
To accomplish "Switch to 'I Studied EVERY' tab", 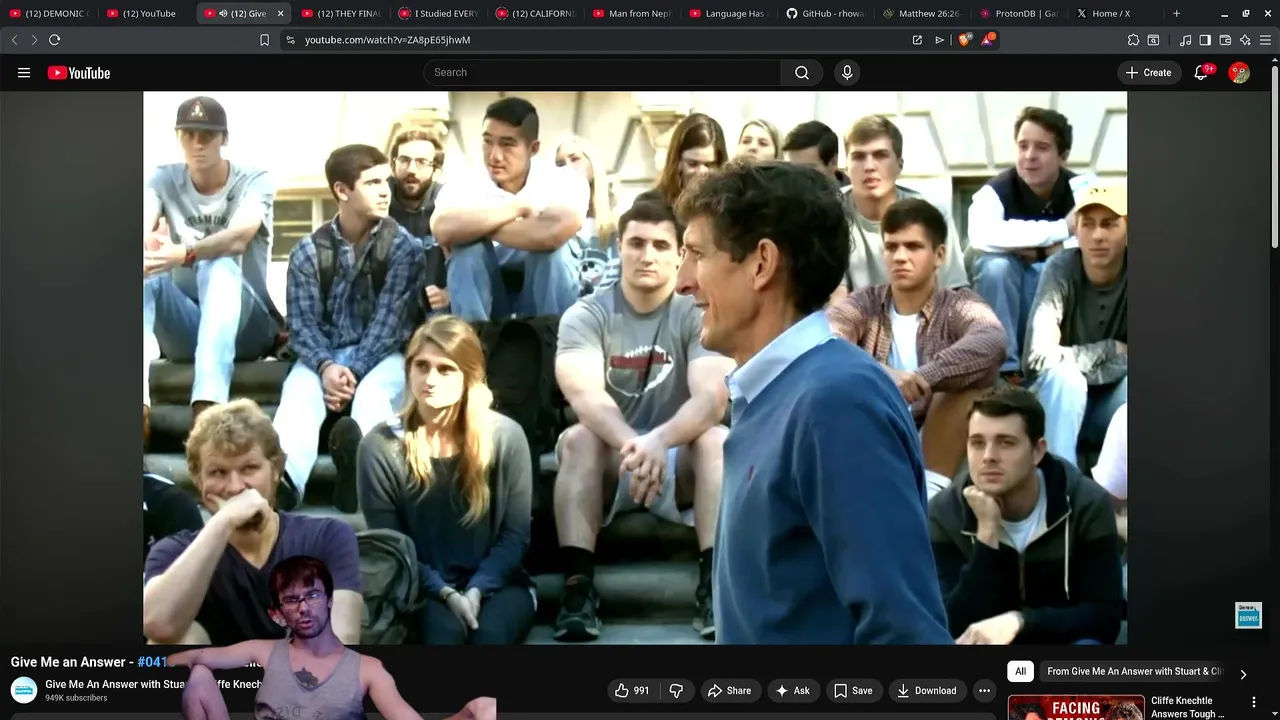I will coord(438,14).
